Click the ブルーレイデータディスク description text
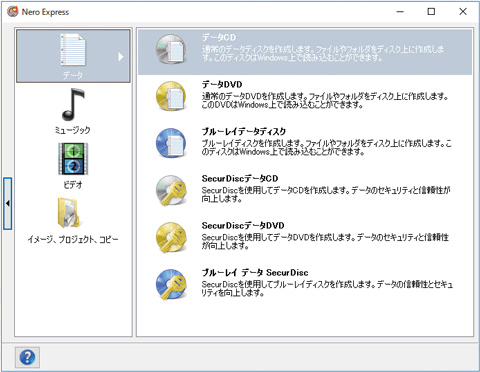 [x=327, y=148]
